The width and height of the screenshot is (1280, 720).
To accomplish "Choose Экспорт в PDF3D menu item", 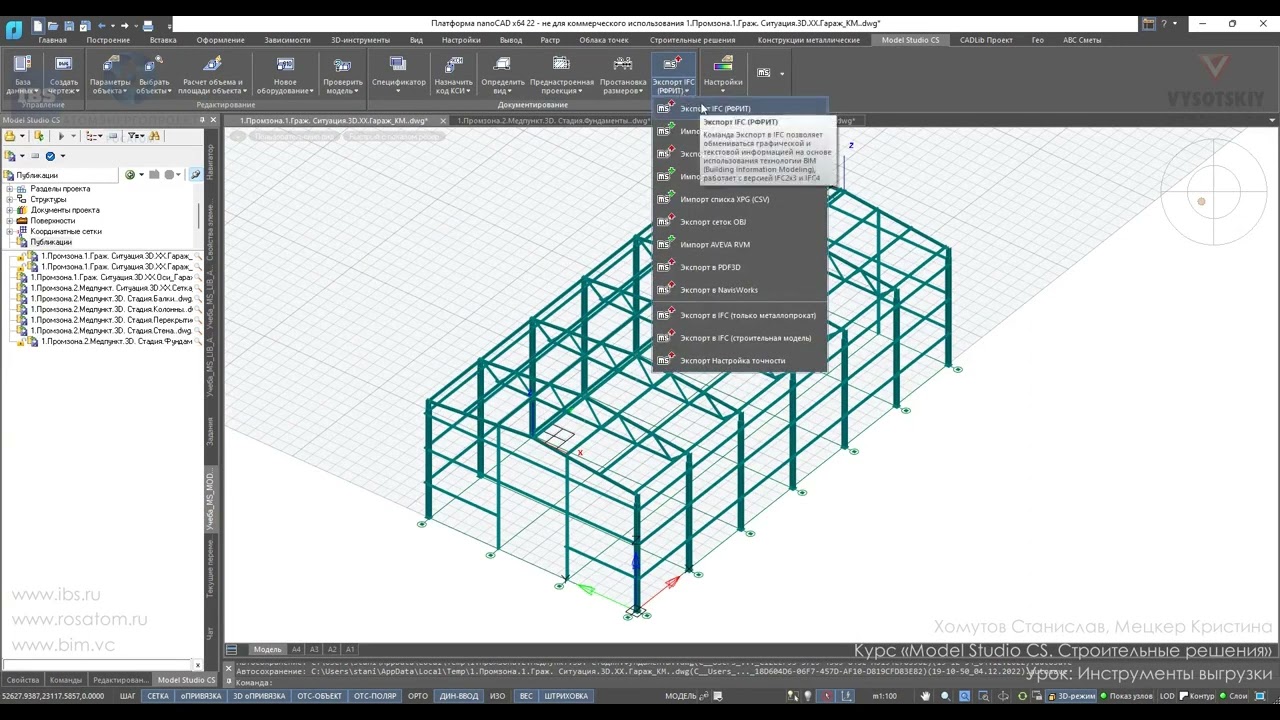I will [740, 267].
